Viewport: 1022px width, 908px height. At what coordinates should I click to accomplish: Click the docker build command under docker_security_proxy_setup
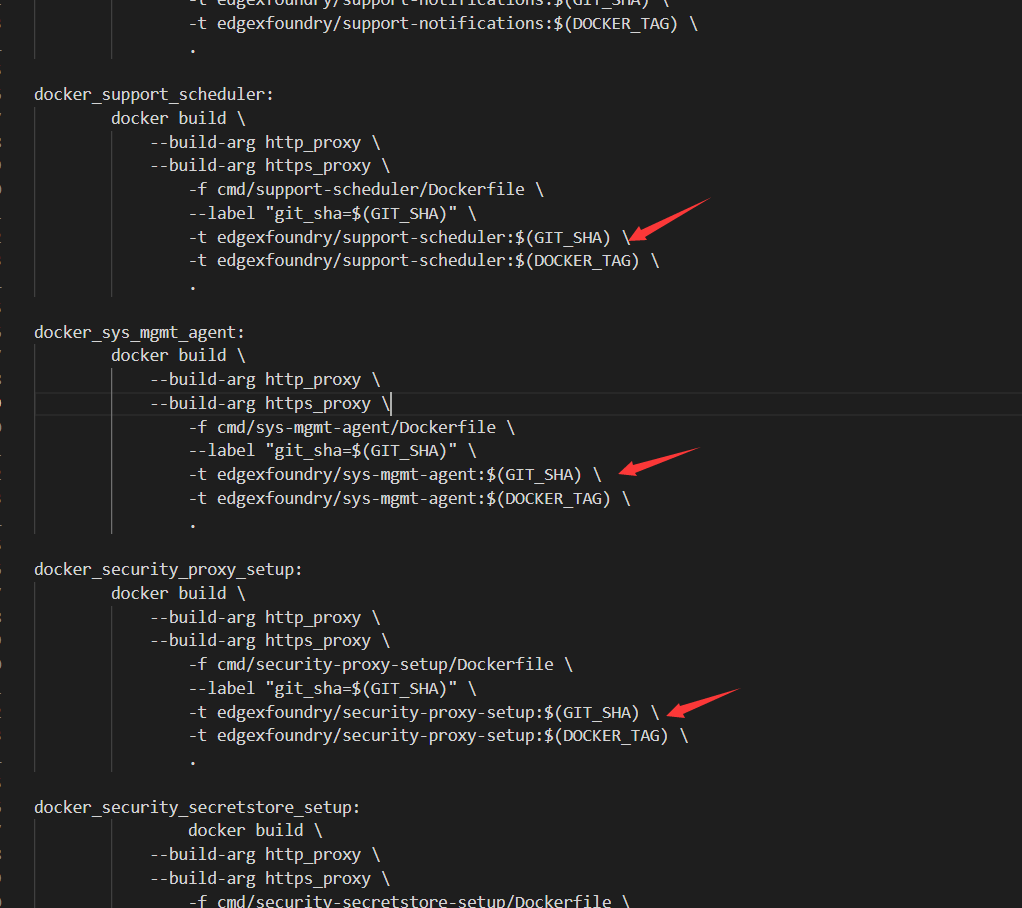click(170, 592)
